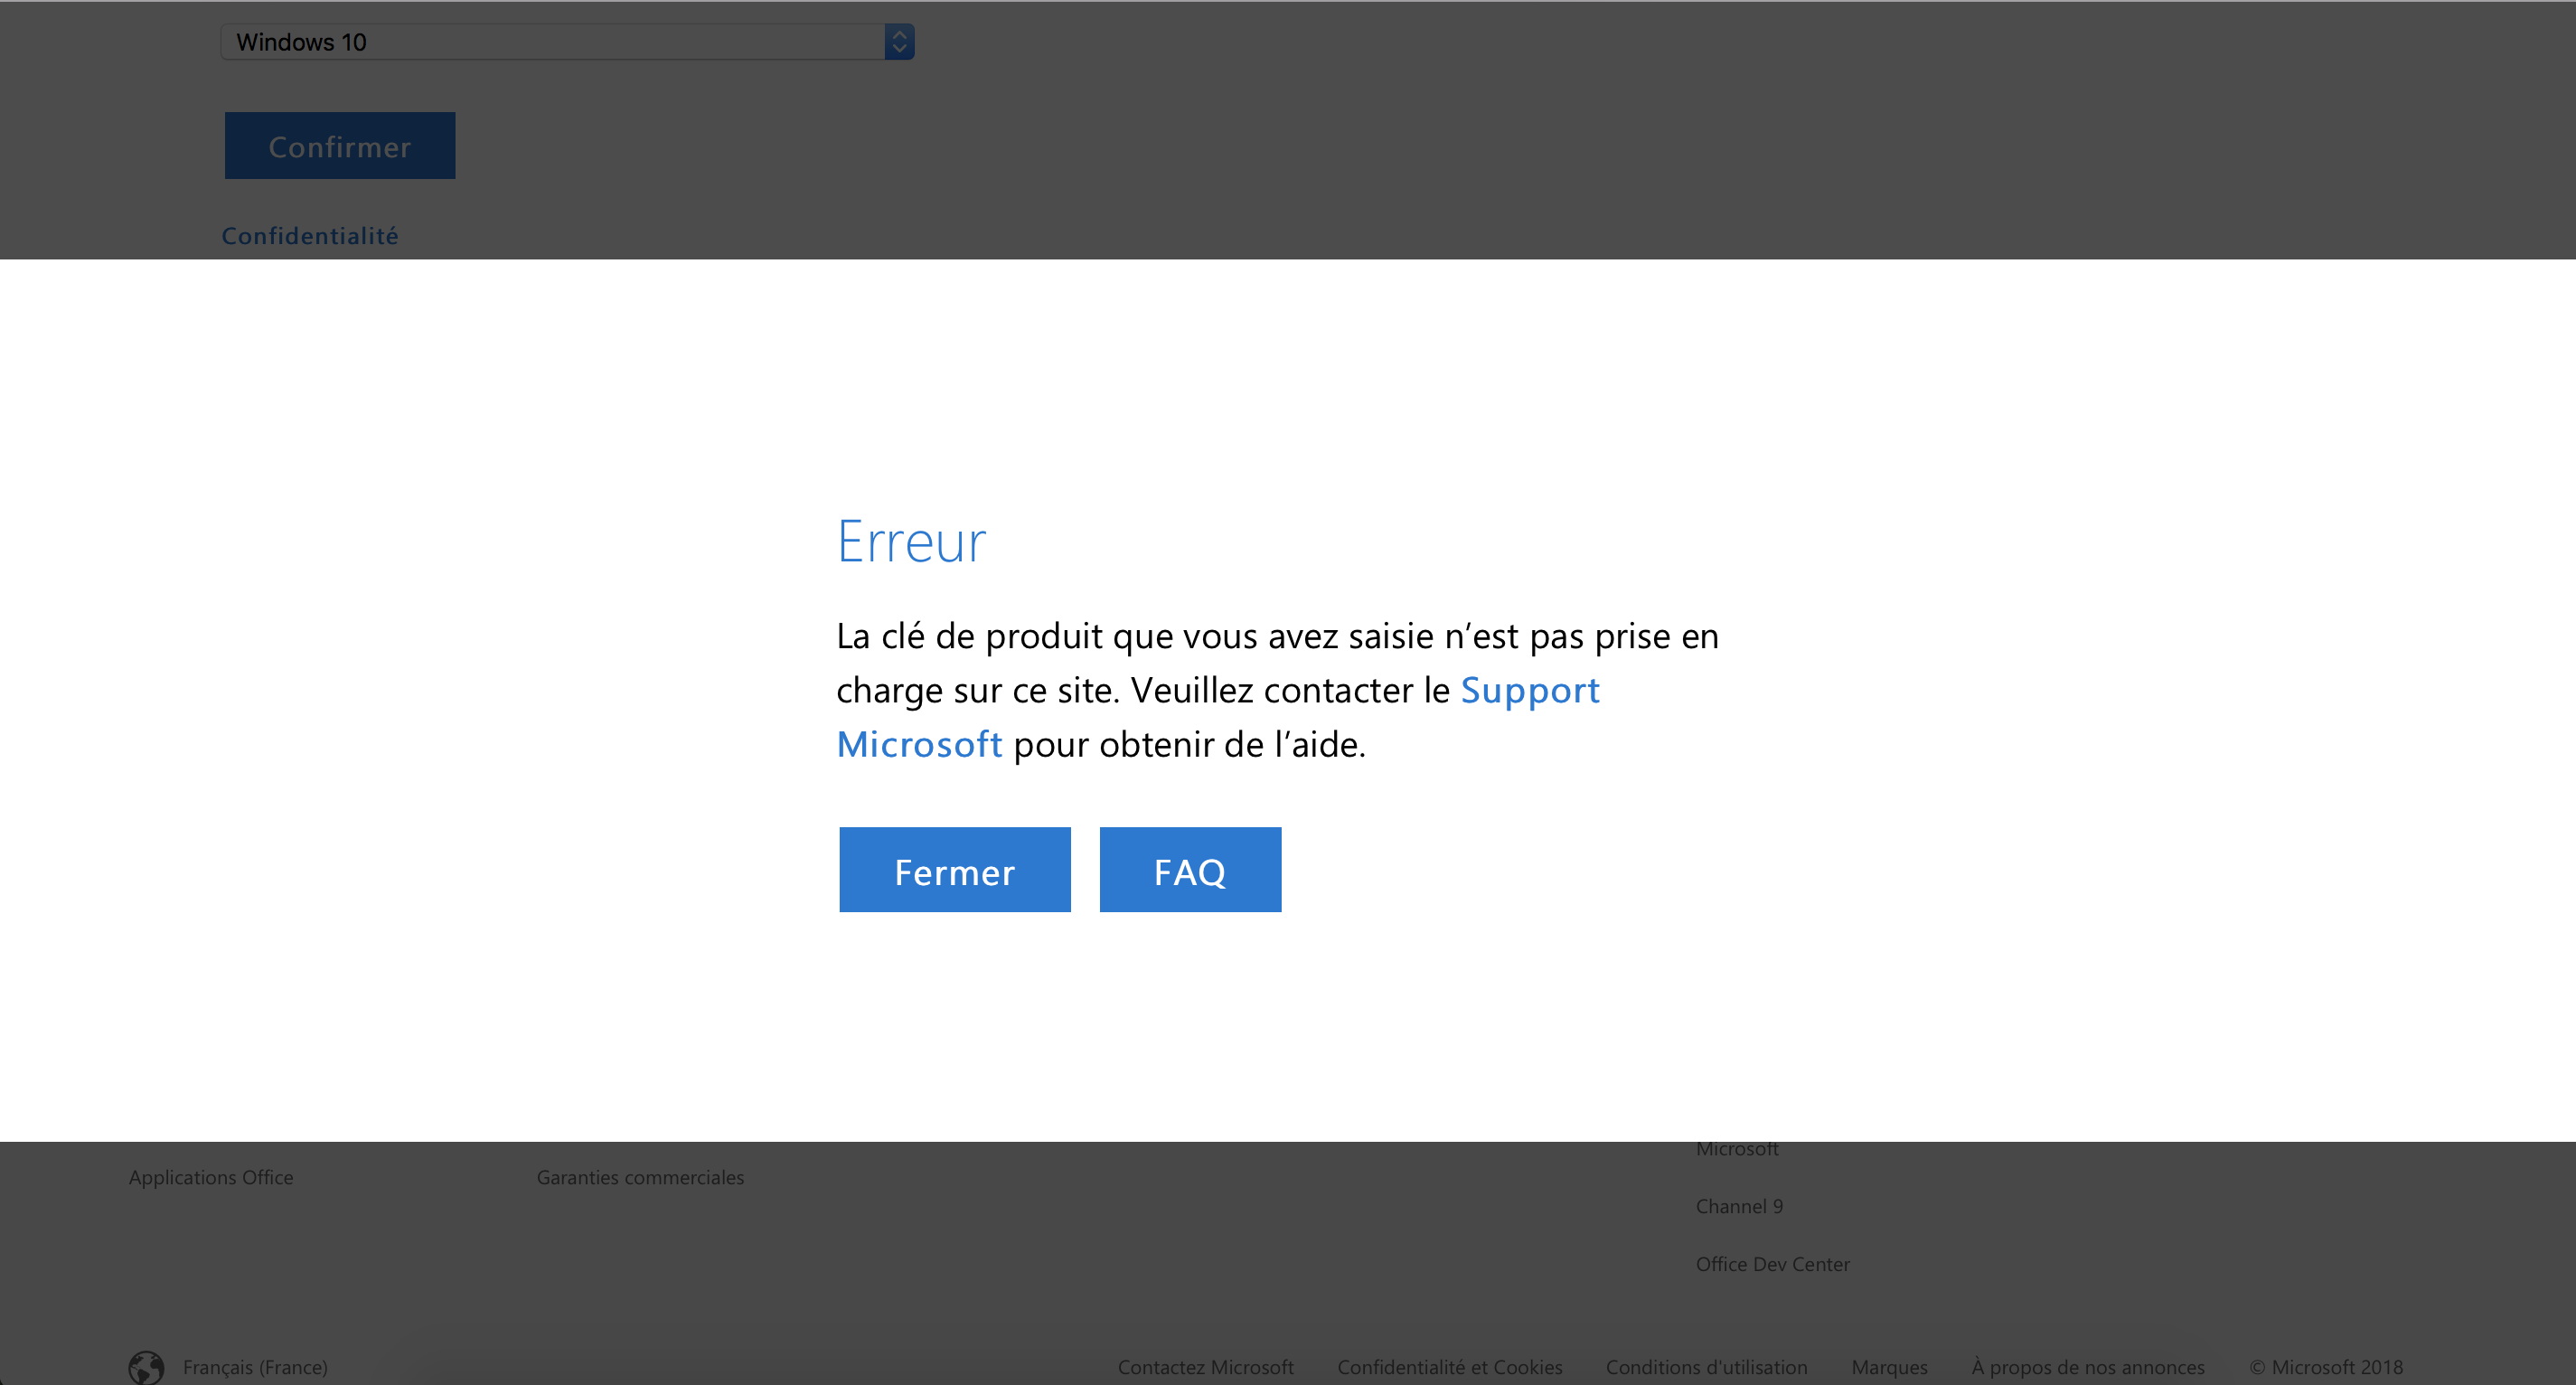Click À propos de nos annonces
Screen dimensions: 2576x1385
tap(2087, 1367)
